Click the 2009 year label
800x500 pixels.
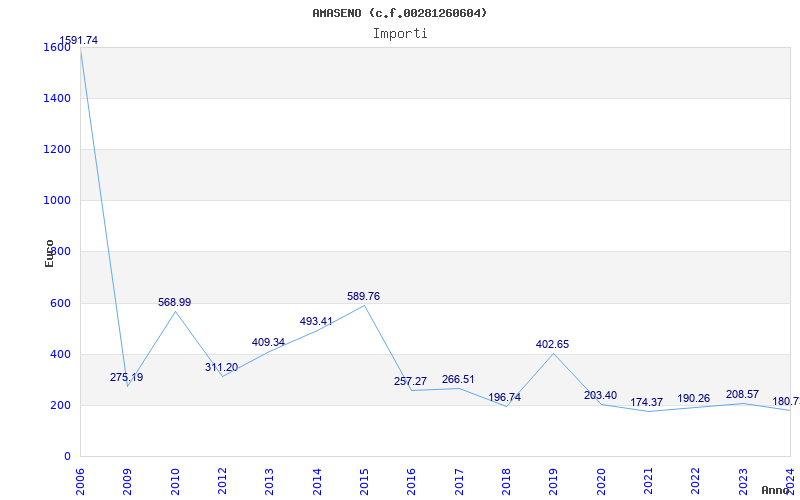[x=128, y=482]
